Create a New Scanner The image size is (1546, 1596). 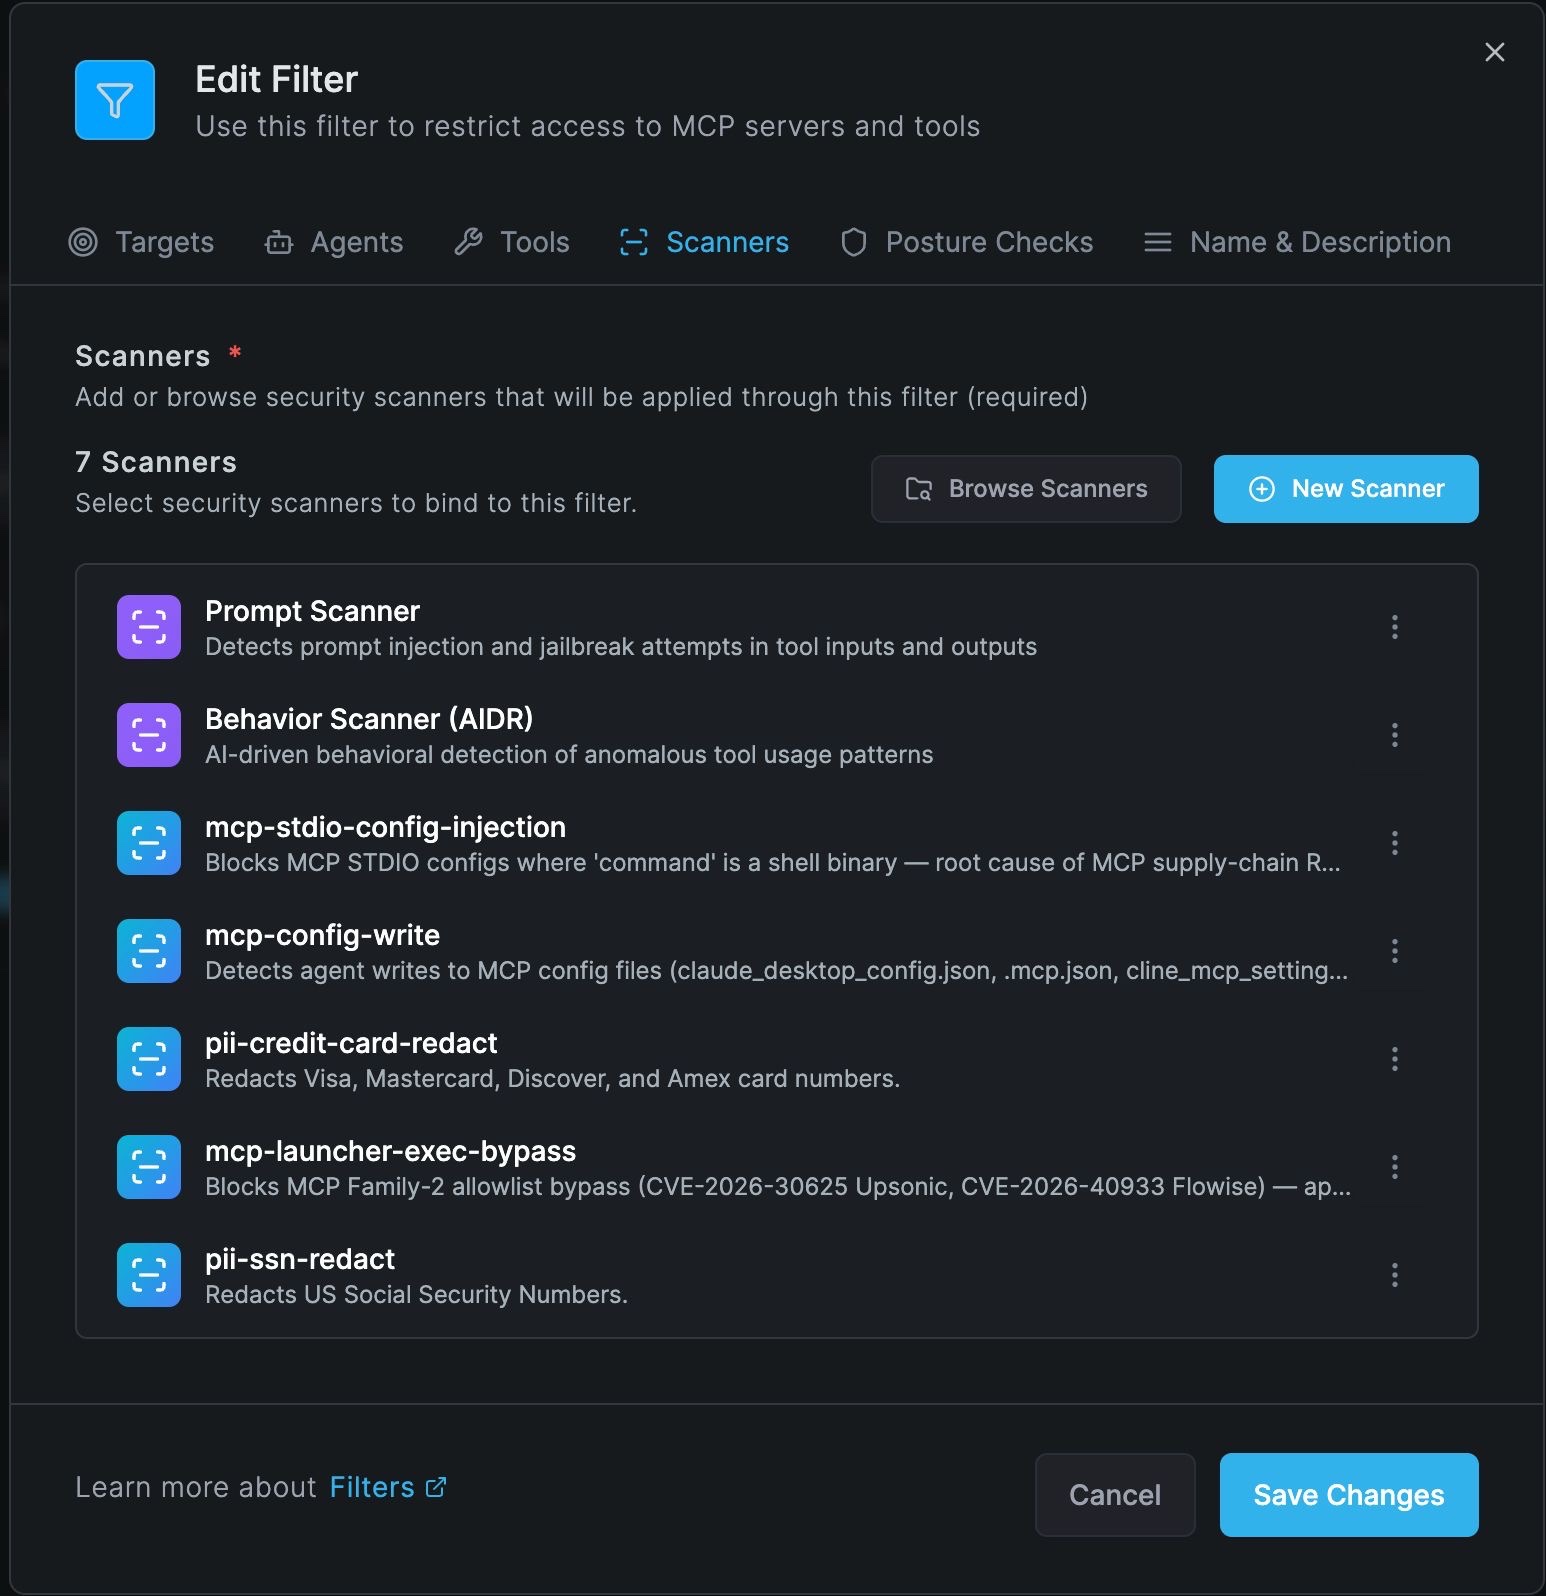coord(1346,489)
